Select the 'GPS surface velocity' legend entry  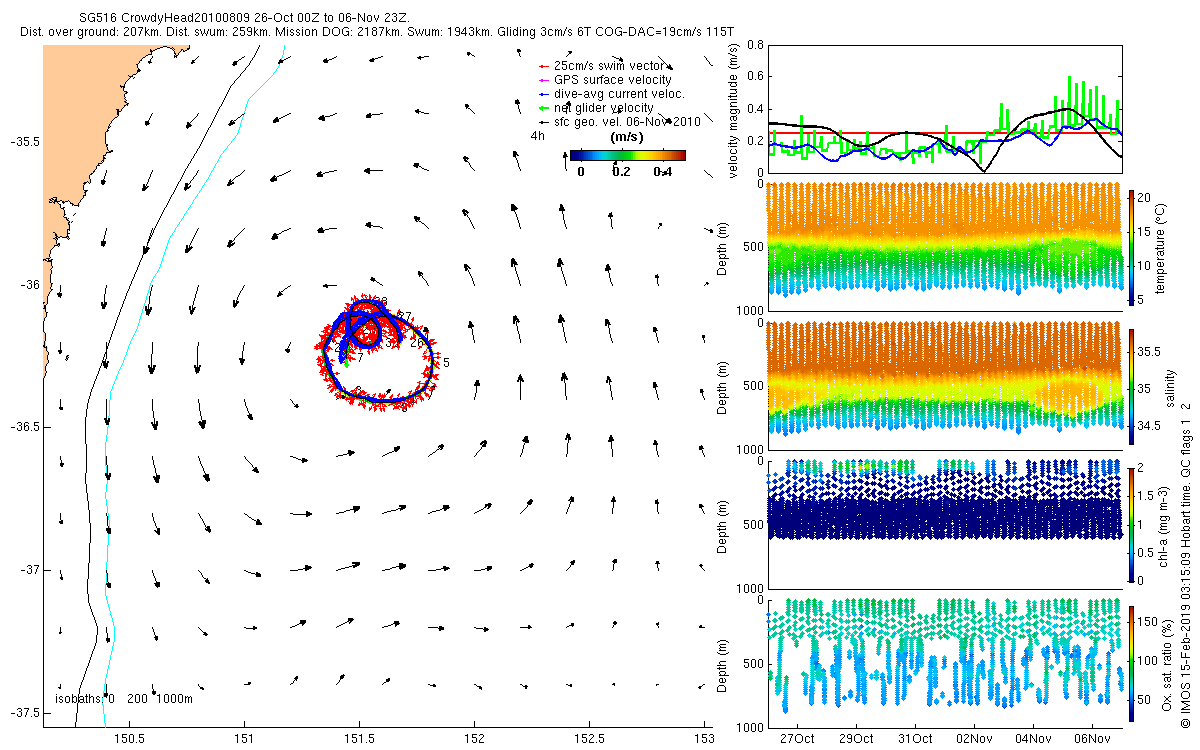(605, 80)
